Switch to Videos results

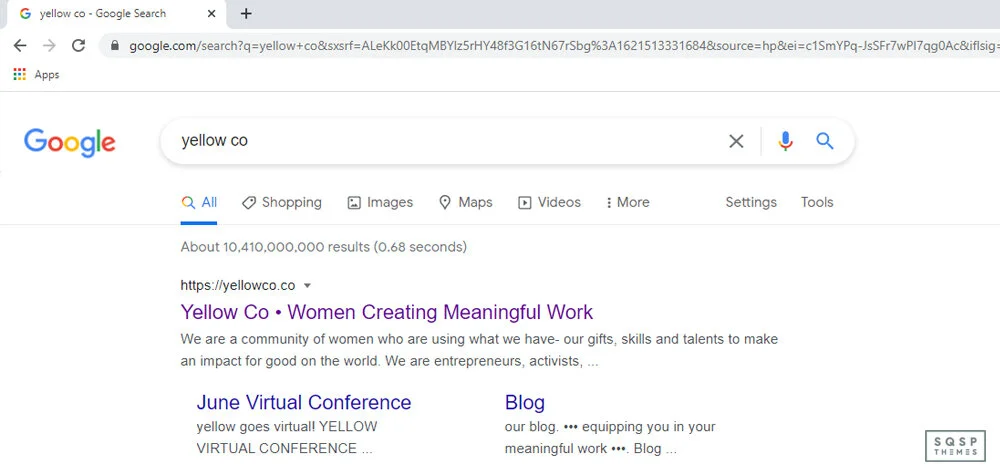click(549, 203)
